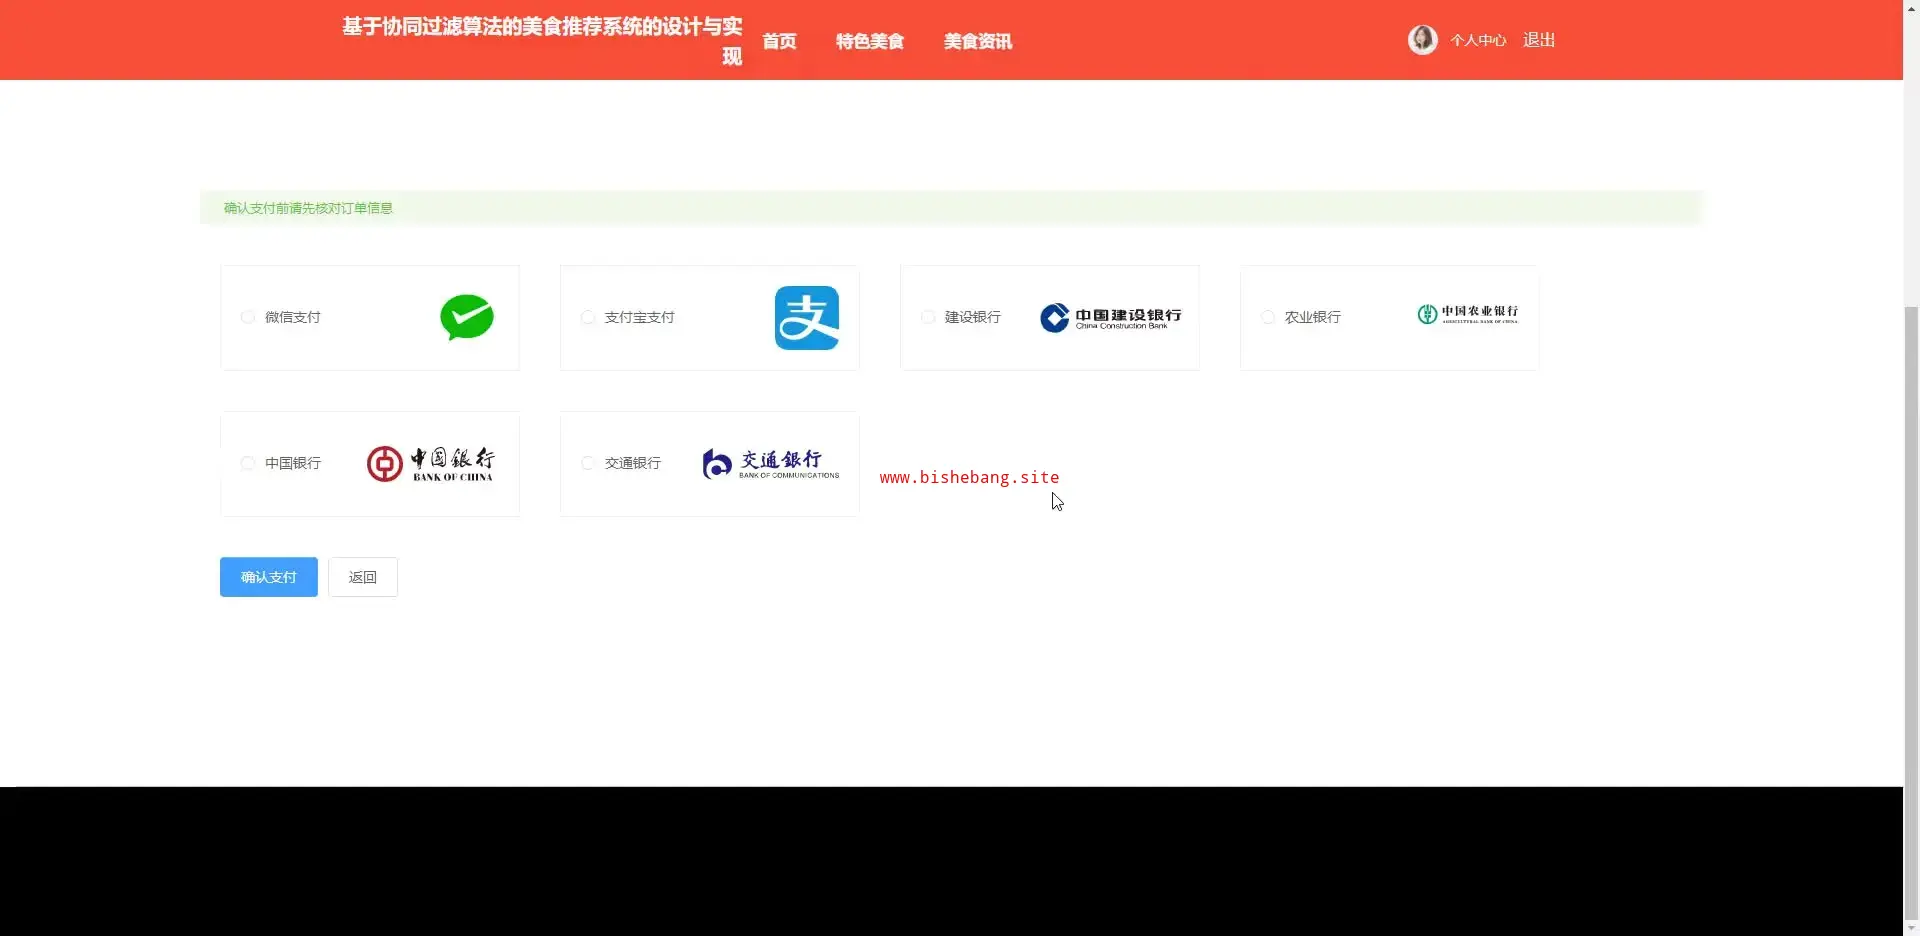The height and width of the screenshot is (936, 1920).
Task: Click the Bank of China logo
Action: (430, 464)
